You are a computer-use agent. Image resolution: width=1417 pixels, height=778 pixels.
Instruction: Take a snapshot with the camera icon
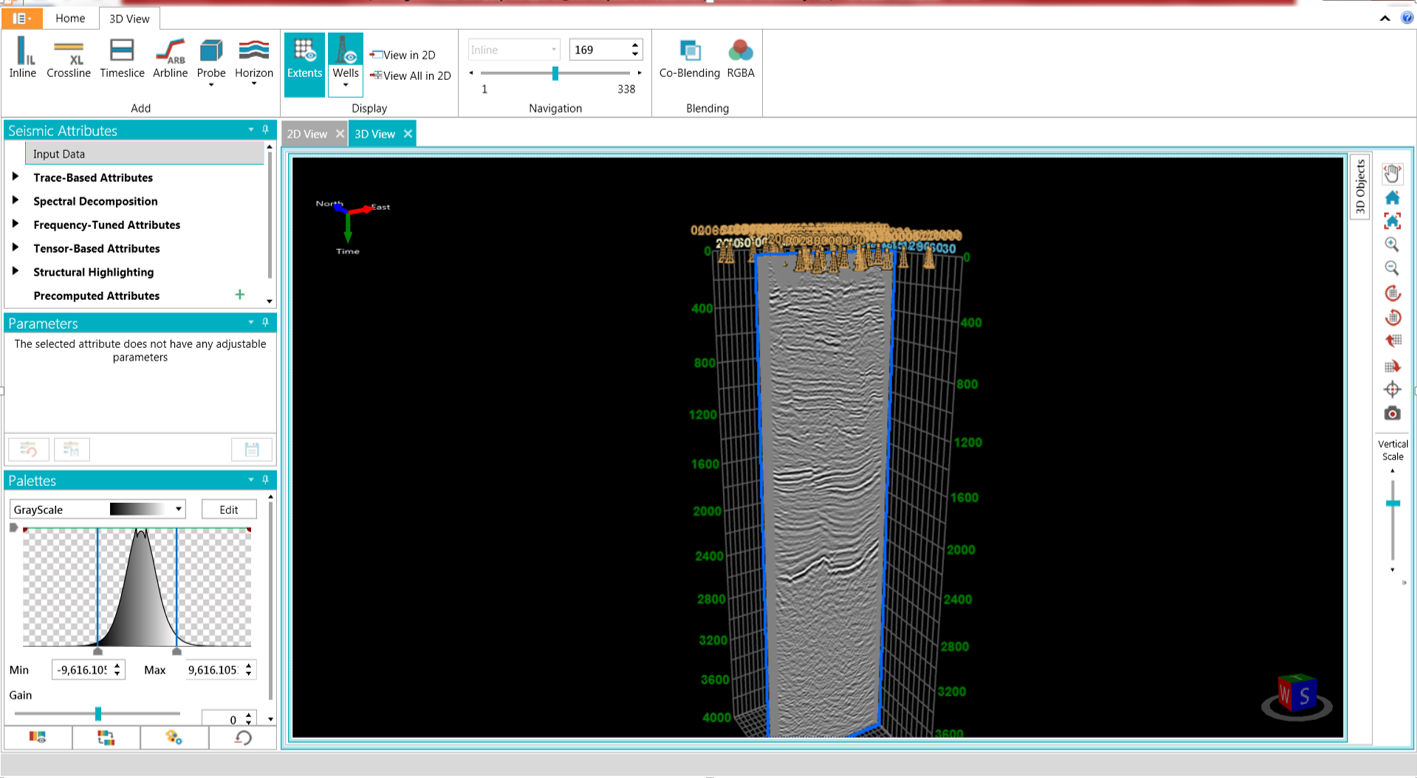tap(1392, 413)
